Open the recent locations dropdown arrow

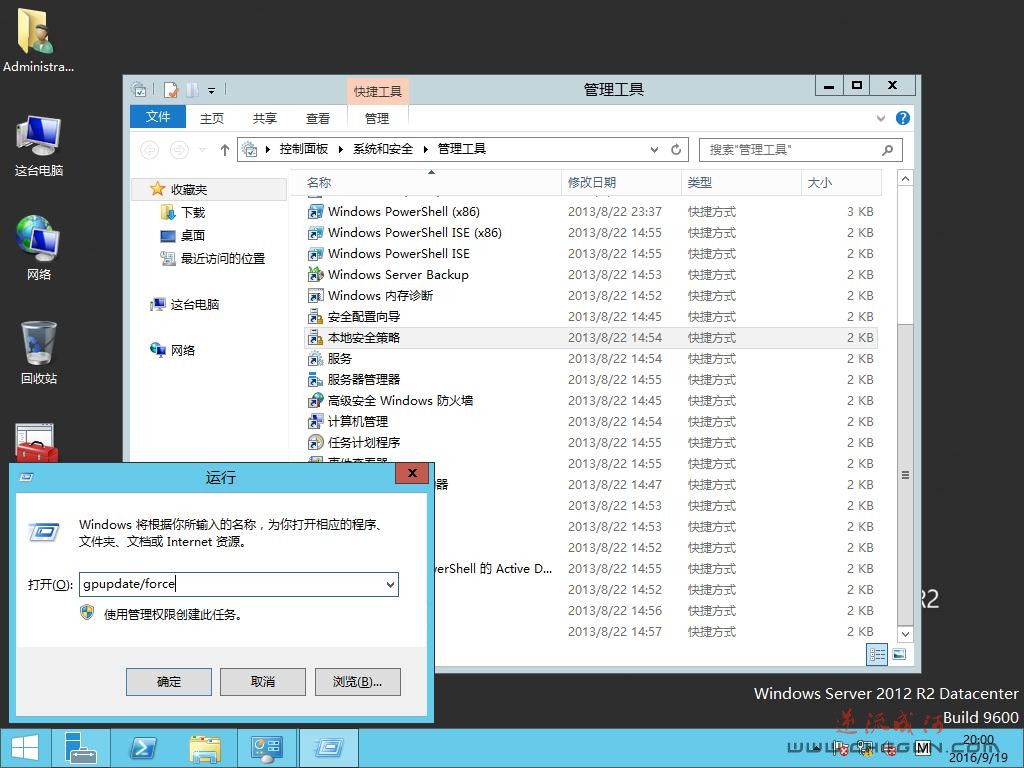coord(202,150)
